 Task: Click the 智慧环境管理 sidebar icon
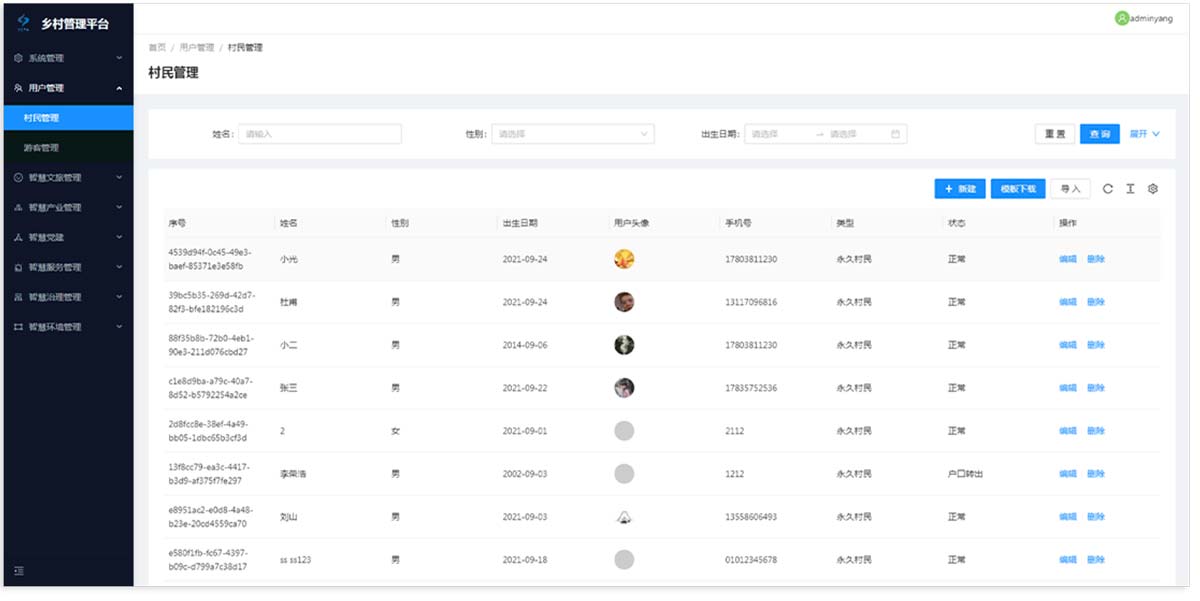coord(19,327)
